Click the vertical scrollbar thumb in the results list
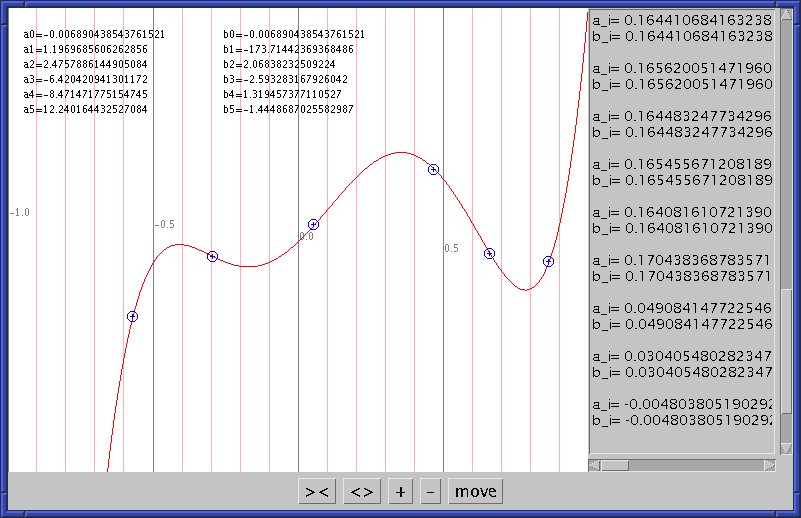 tap(785, 376)
